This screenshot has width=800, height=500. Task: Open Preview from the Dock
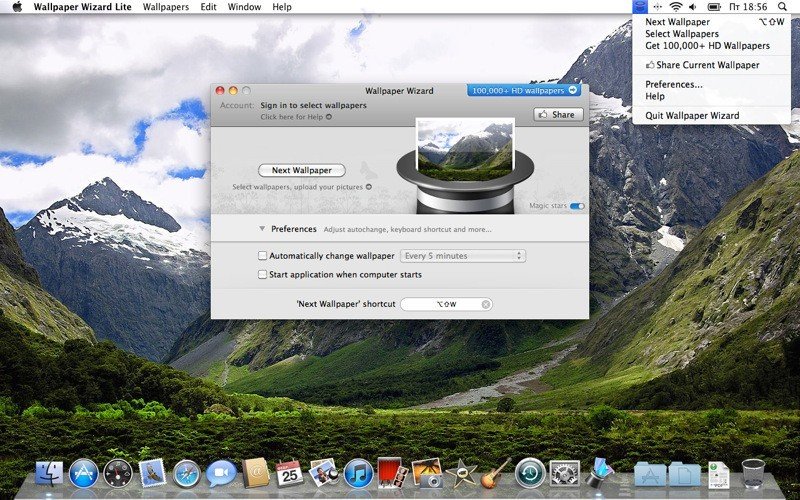pyautogui.click(x=324, y=472)
